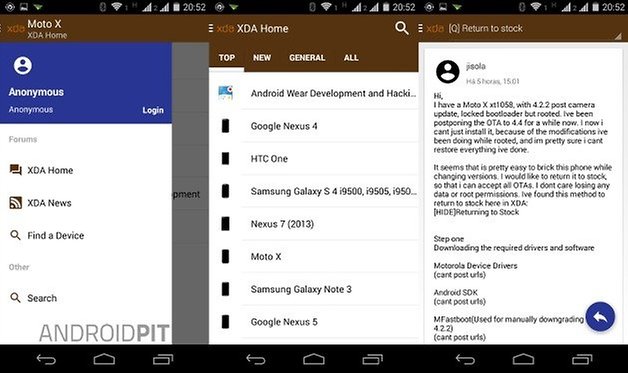Switch to the TOP tab
The image size is (628, 373).
pyautogui.click(x=227, y=58)
